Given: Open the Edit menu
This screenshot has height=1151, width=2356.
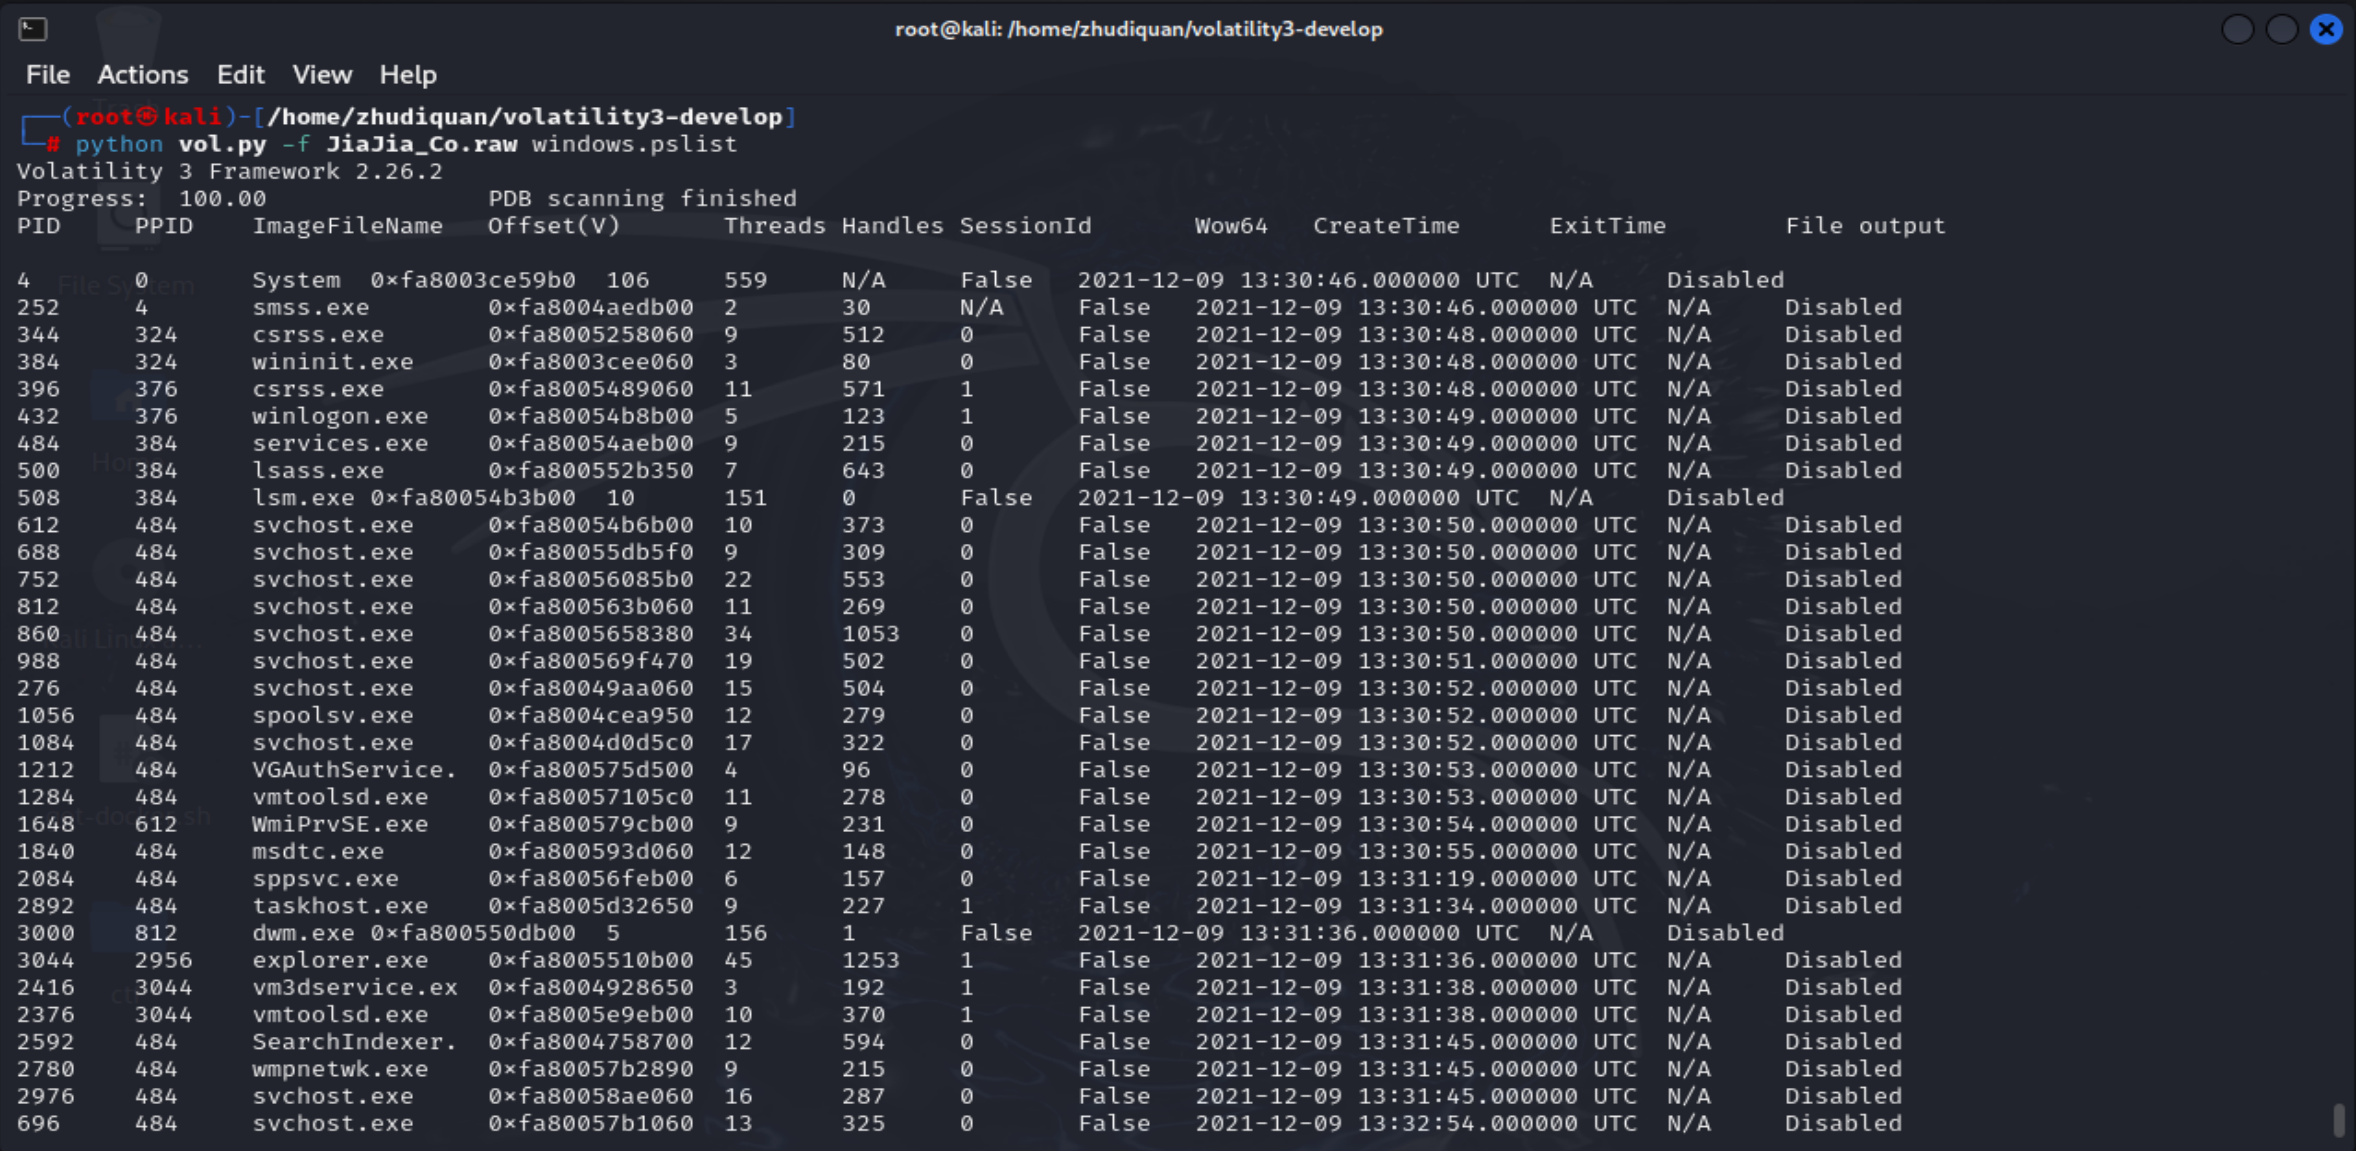Looking at the screenshot, I should [240, 75].
